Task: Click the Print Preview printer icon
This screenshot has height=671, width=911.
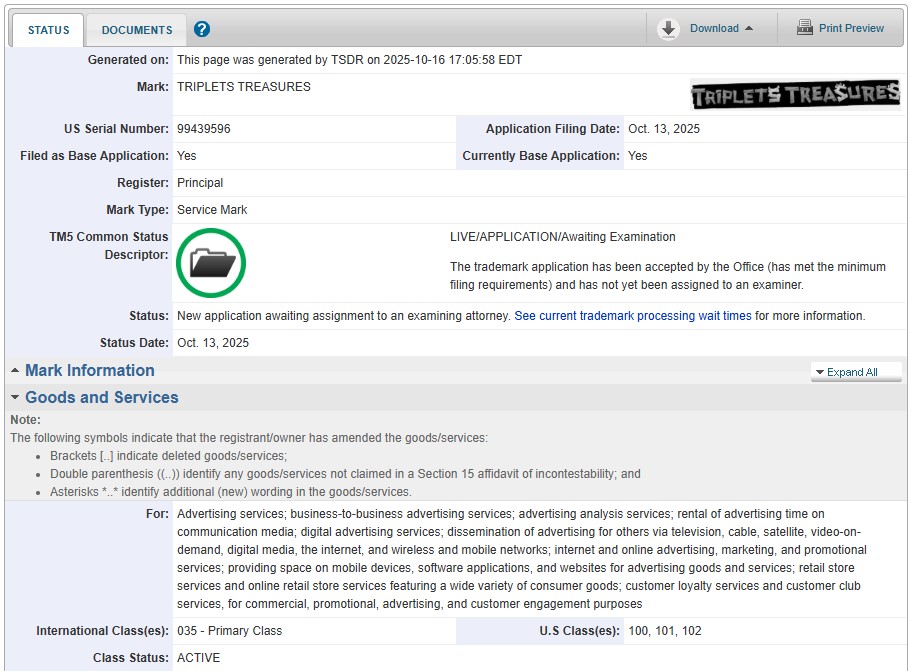Action: point(805,28)
